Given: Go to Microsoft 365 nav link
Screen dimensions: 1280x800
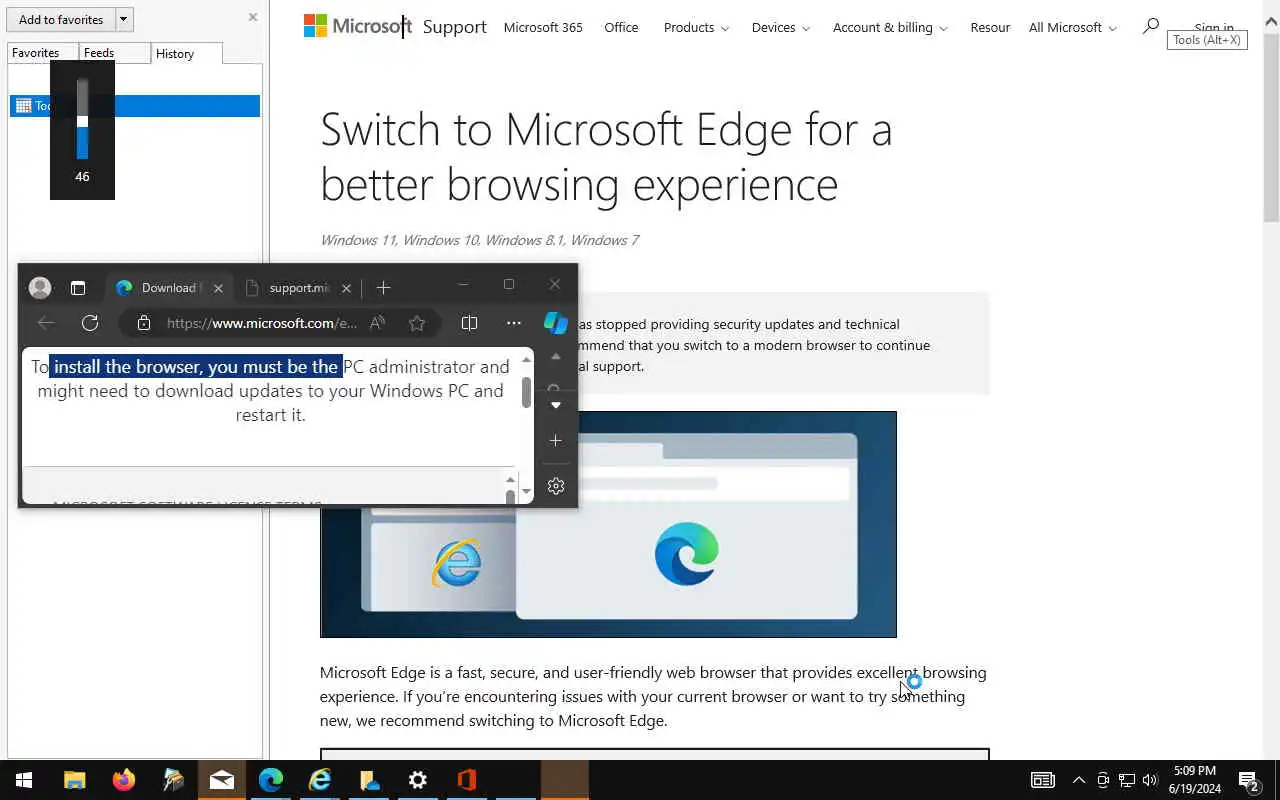Looking at the screenshot, I should tap(543, 27).
